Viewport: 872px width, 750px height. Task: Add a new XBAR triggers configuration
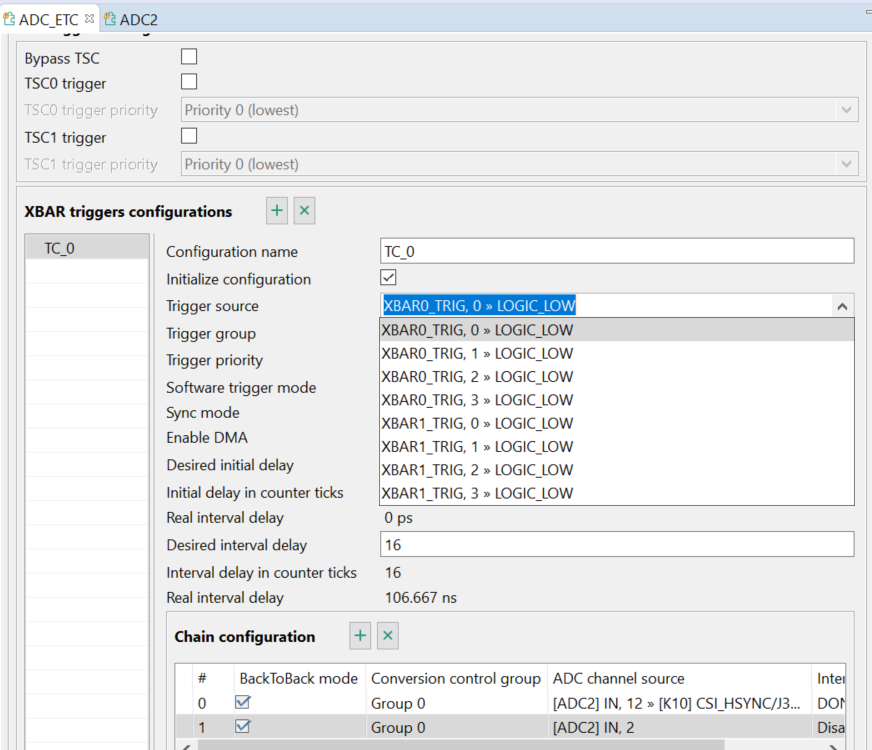(276, 210)
